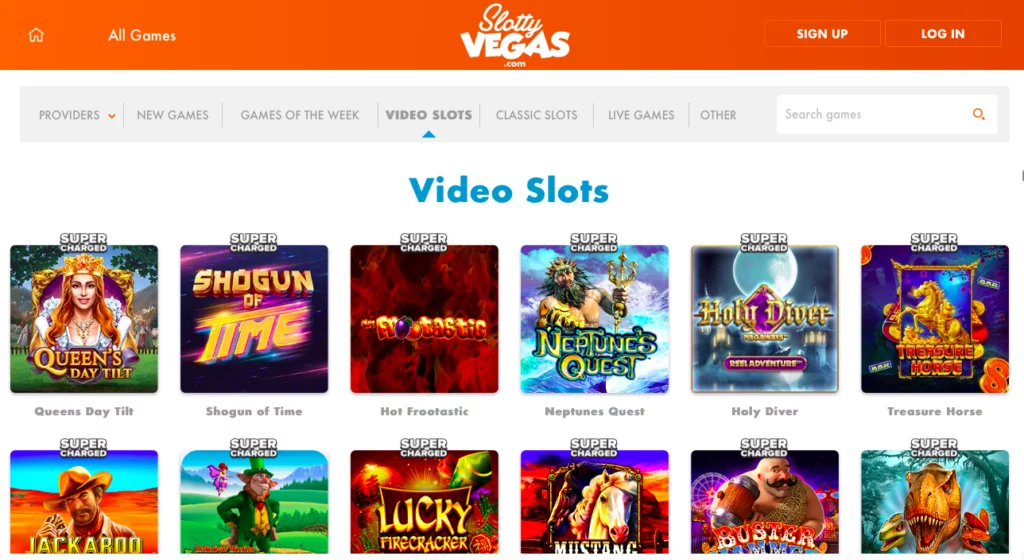Select Games of the Week tab
This screenshot has height=560, width=1024.
click(x=300, y=115)
